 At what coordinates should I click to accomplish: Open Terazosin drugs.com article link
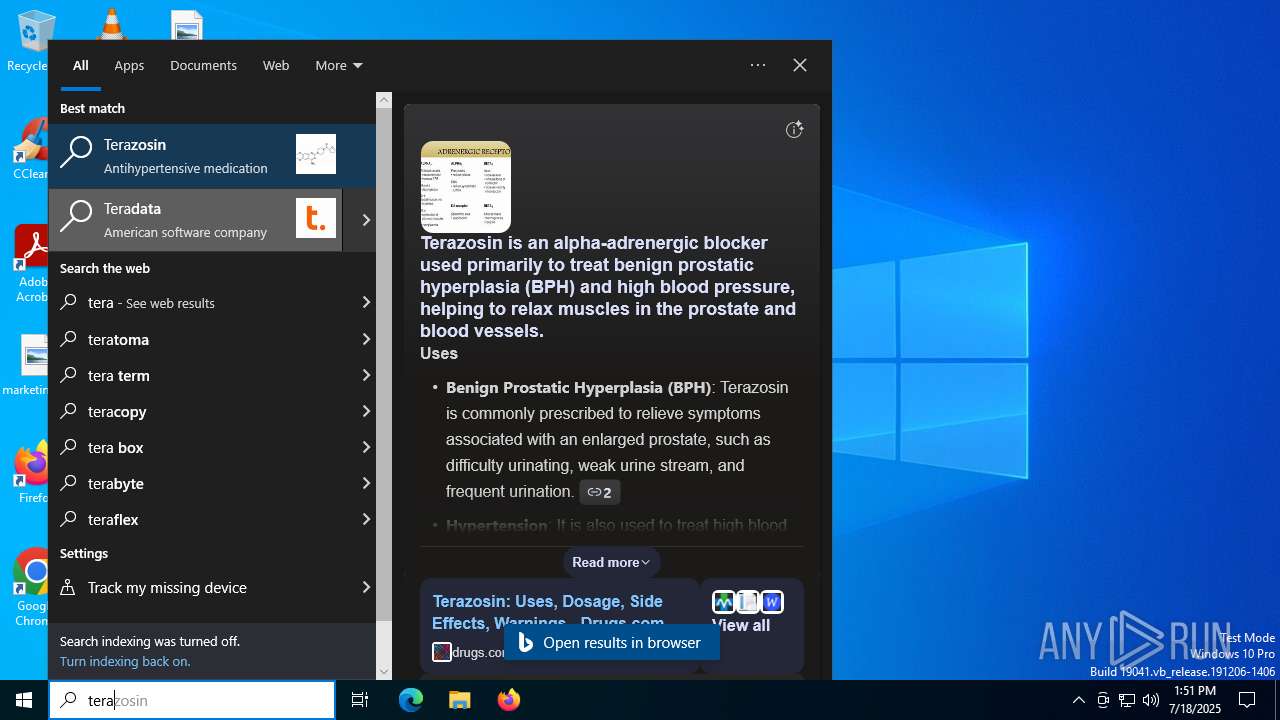tap(548, 612)
